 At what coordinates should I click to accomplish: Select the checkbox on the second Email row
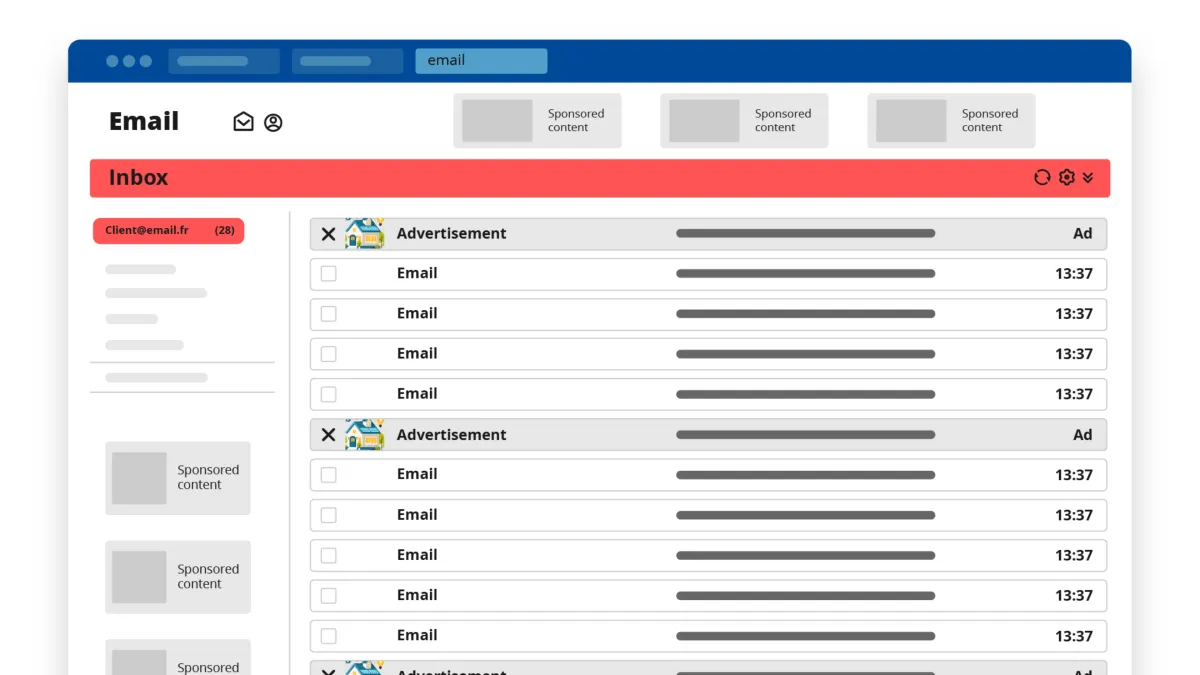tap(328, 314)
